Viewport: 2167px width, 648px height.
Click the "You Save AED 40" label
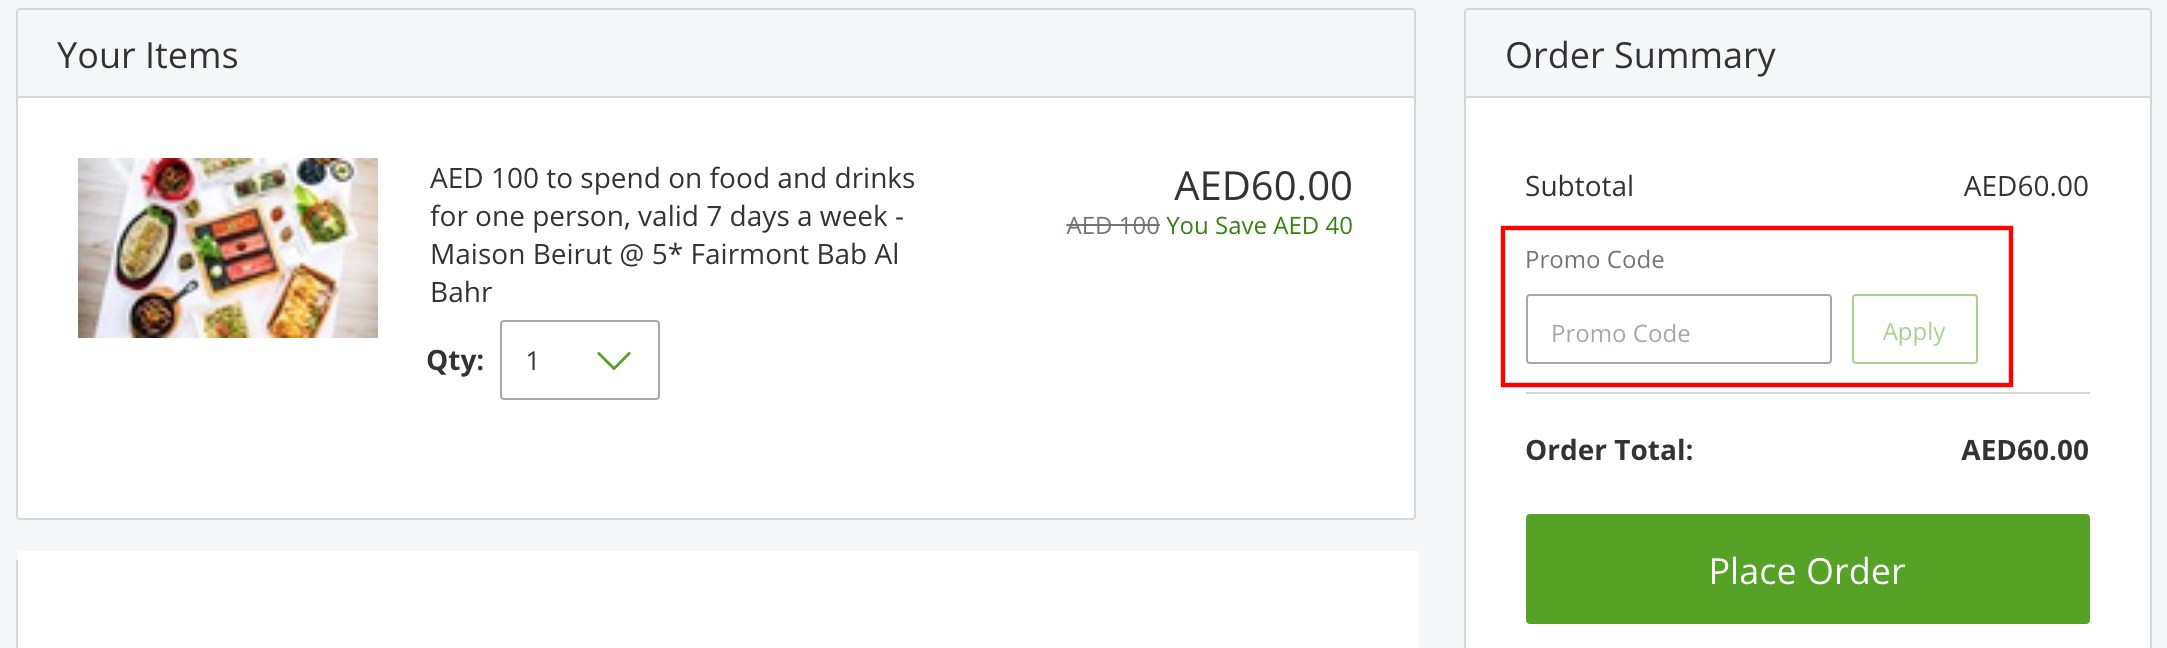point(1258,226)
